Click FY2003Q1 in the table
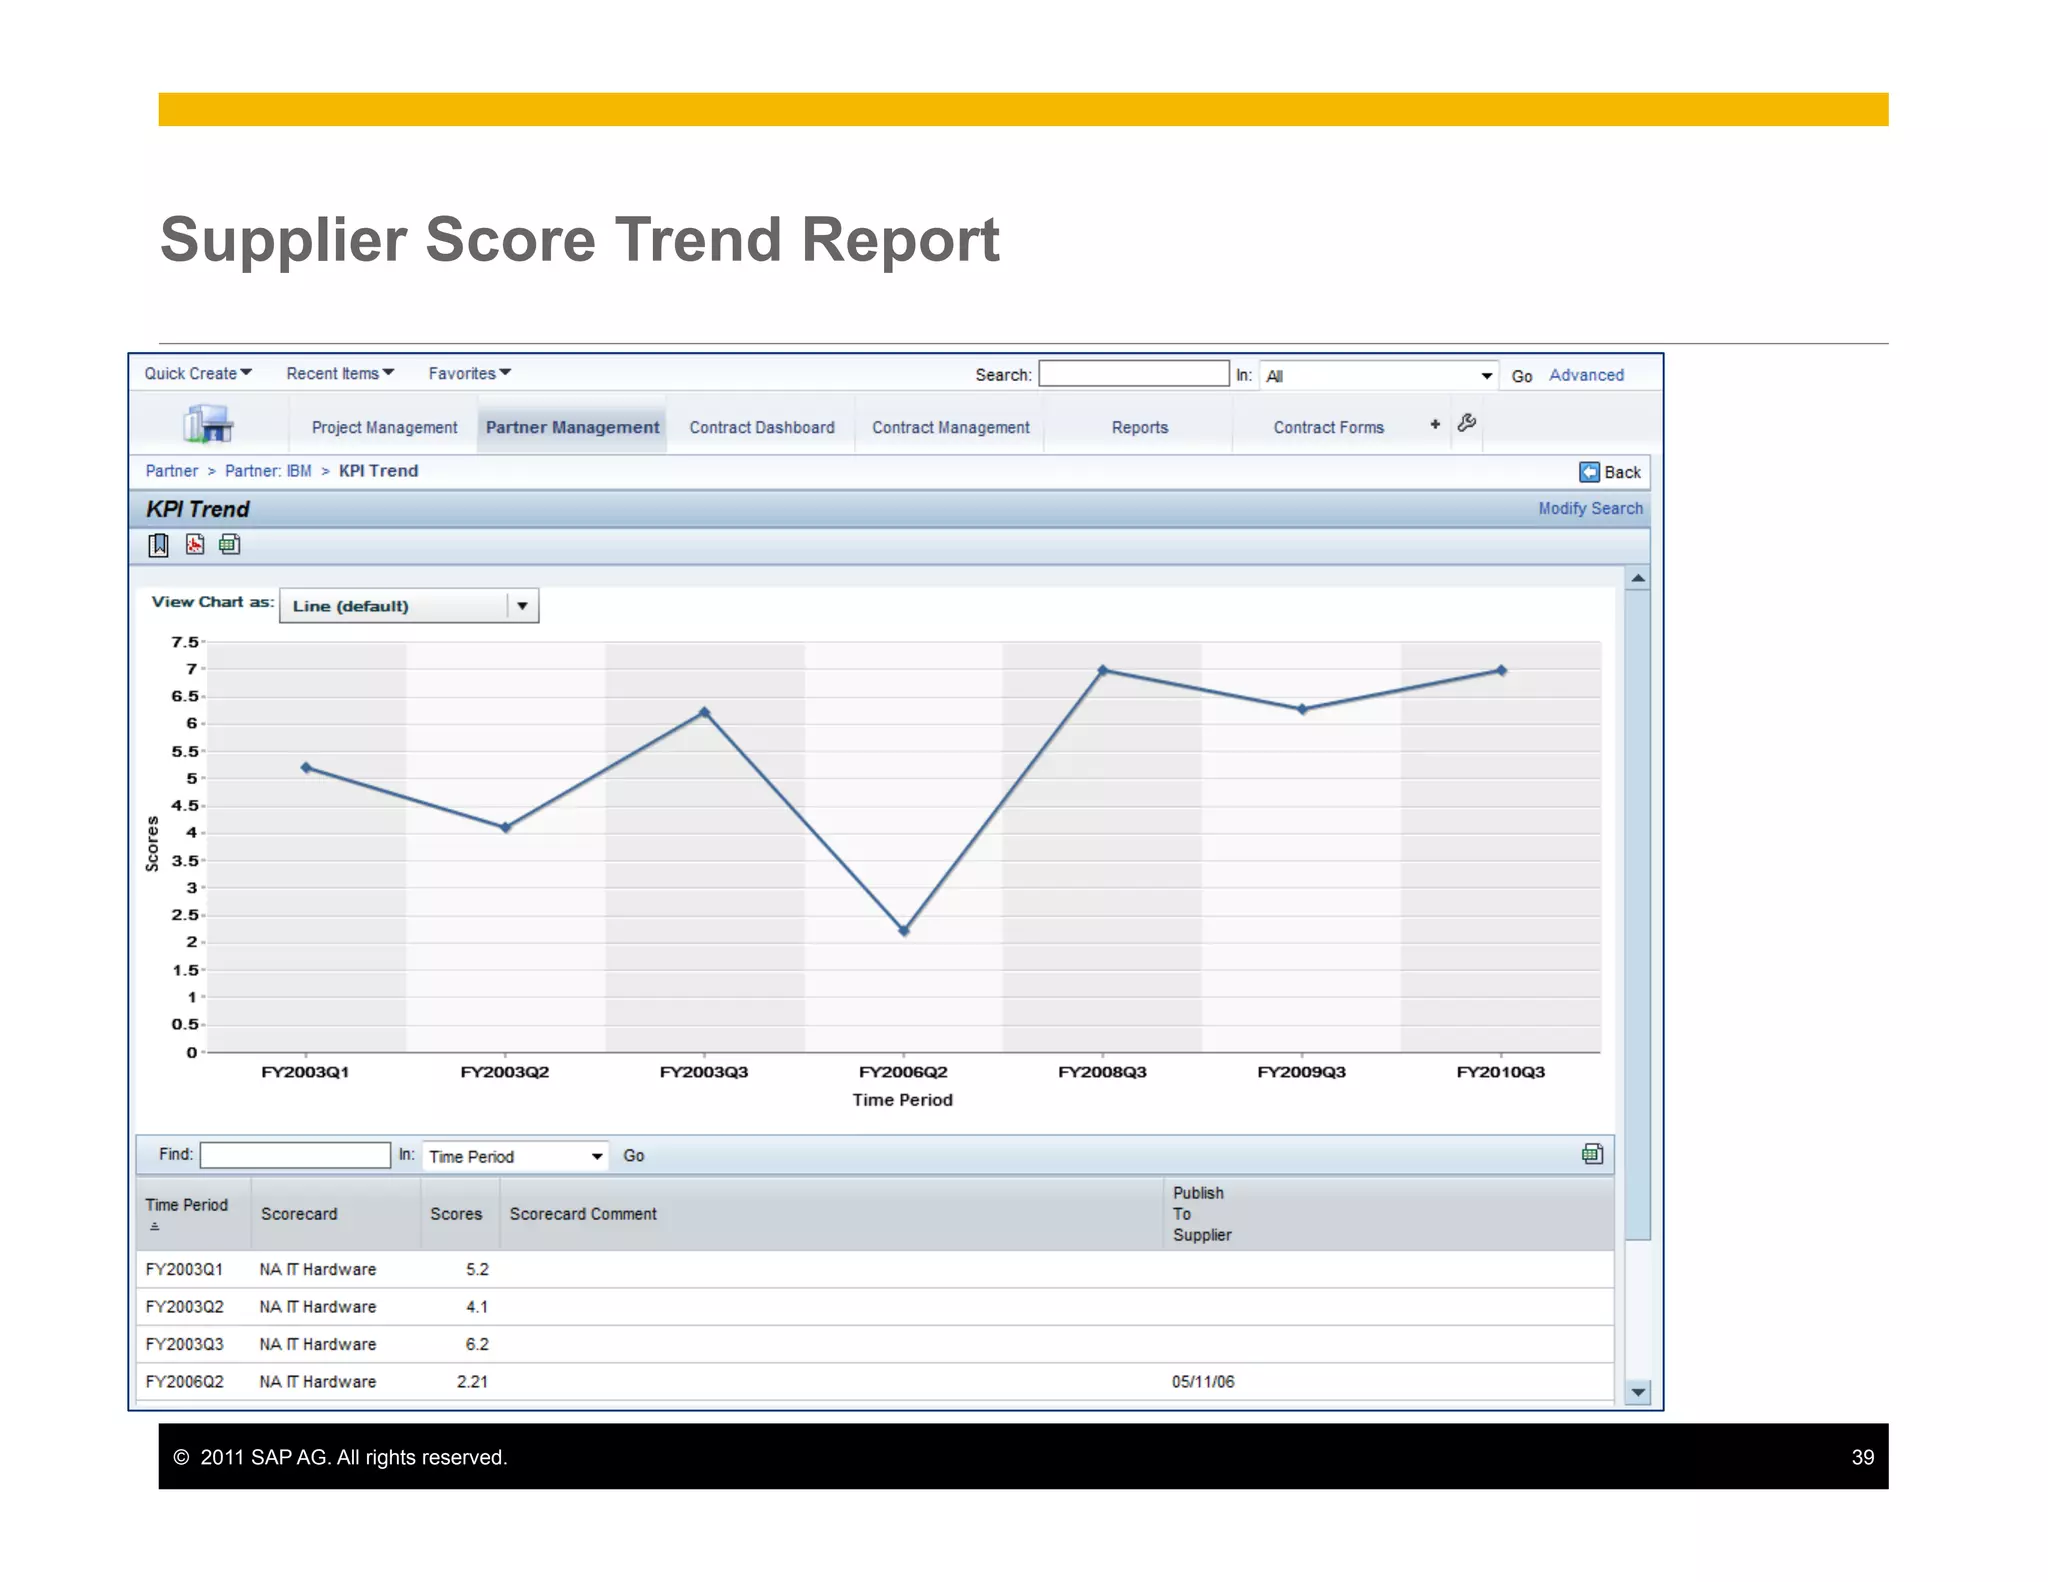 [184, 1269]
